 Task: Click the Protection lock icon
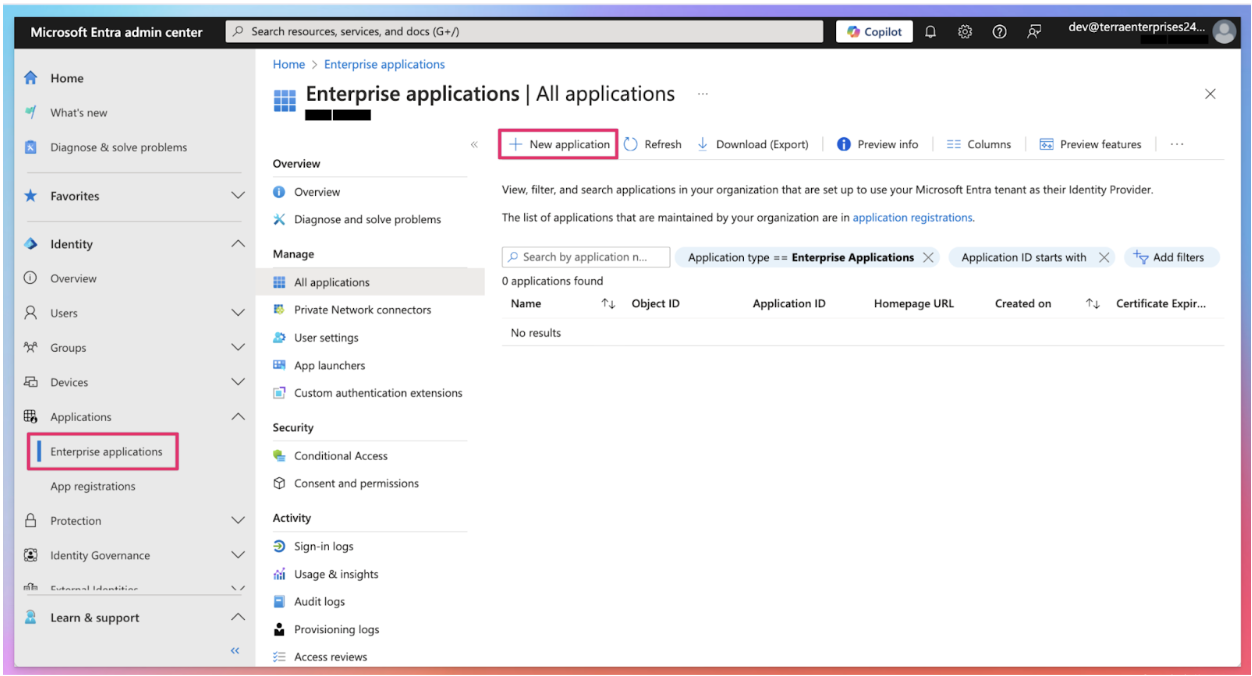[x=30, y=521]
